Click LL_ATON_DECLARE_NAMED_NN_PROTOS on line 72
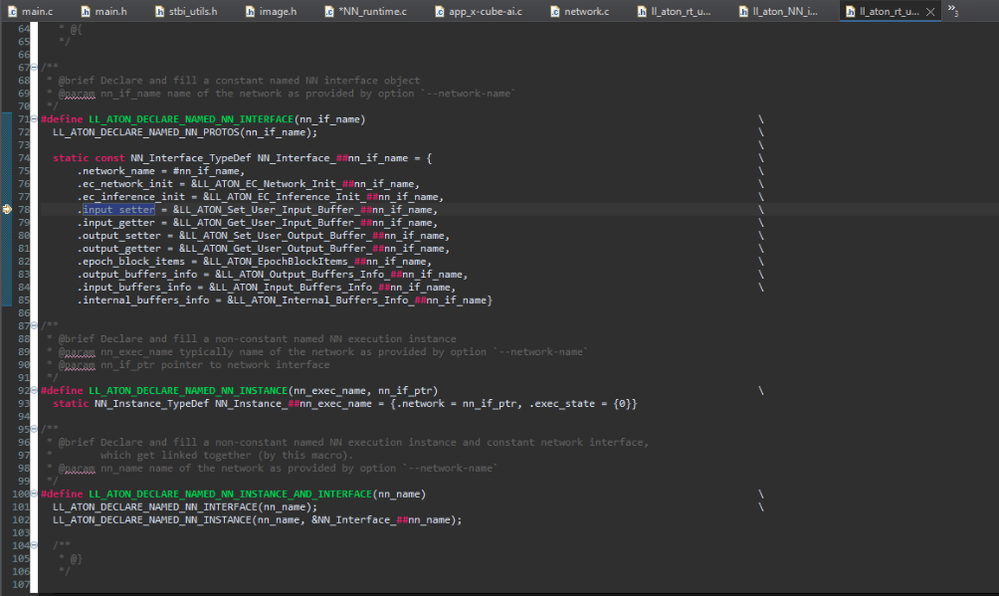Image resolution: width=999 pixels, height=596 pixels. point(147,132)
